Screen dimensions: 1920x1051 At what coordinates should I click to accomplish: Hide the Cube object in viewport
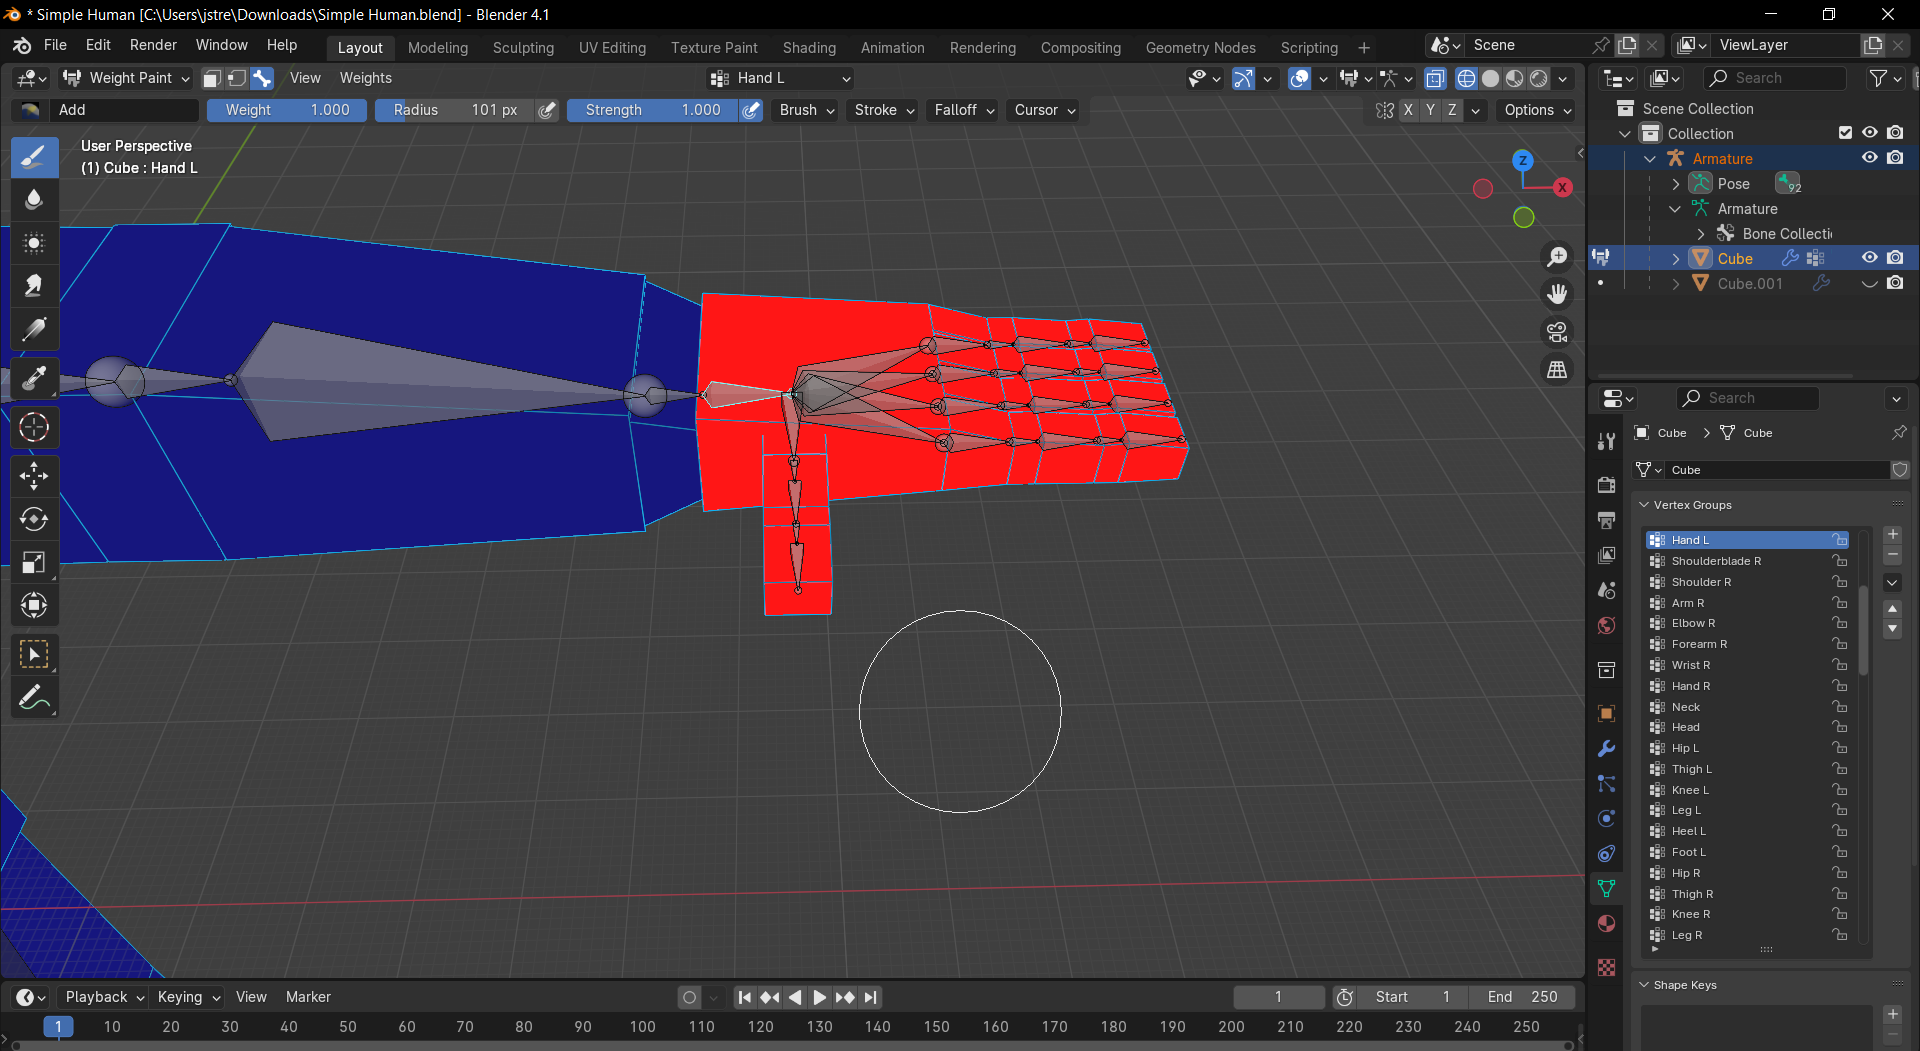click(1869, 258)
